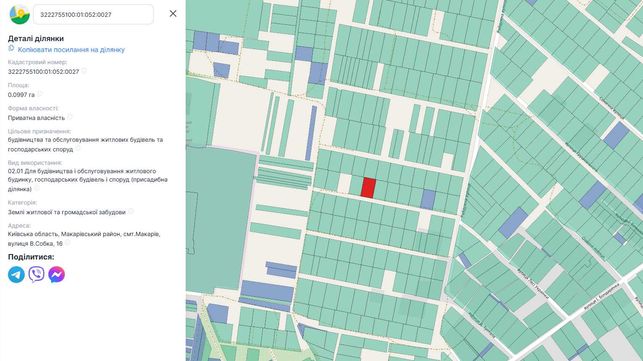This screenshot has height=361, width=643.
Task: Click the copy icon beside the Категорія value
Action: 130,212
